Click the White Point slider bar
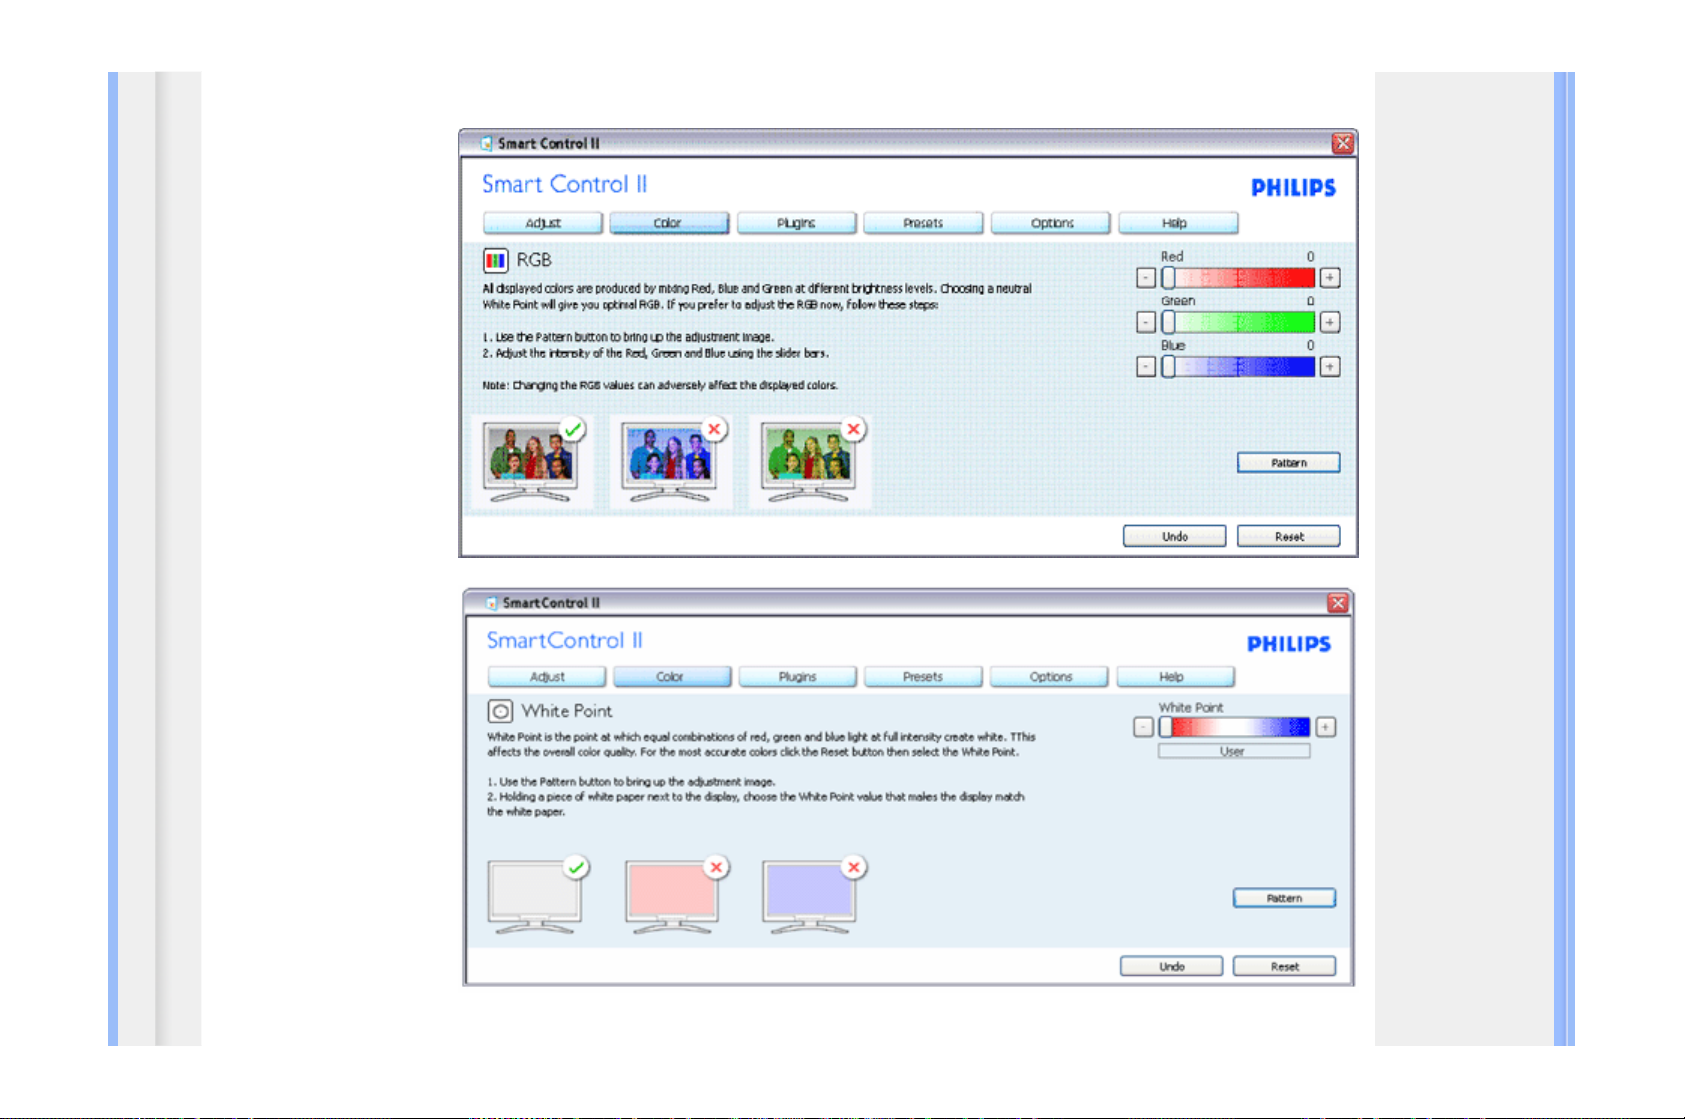Screen dimensions: 1685x1119 [1234, 727]
